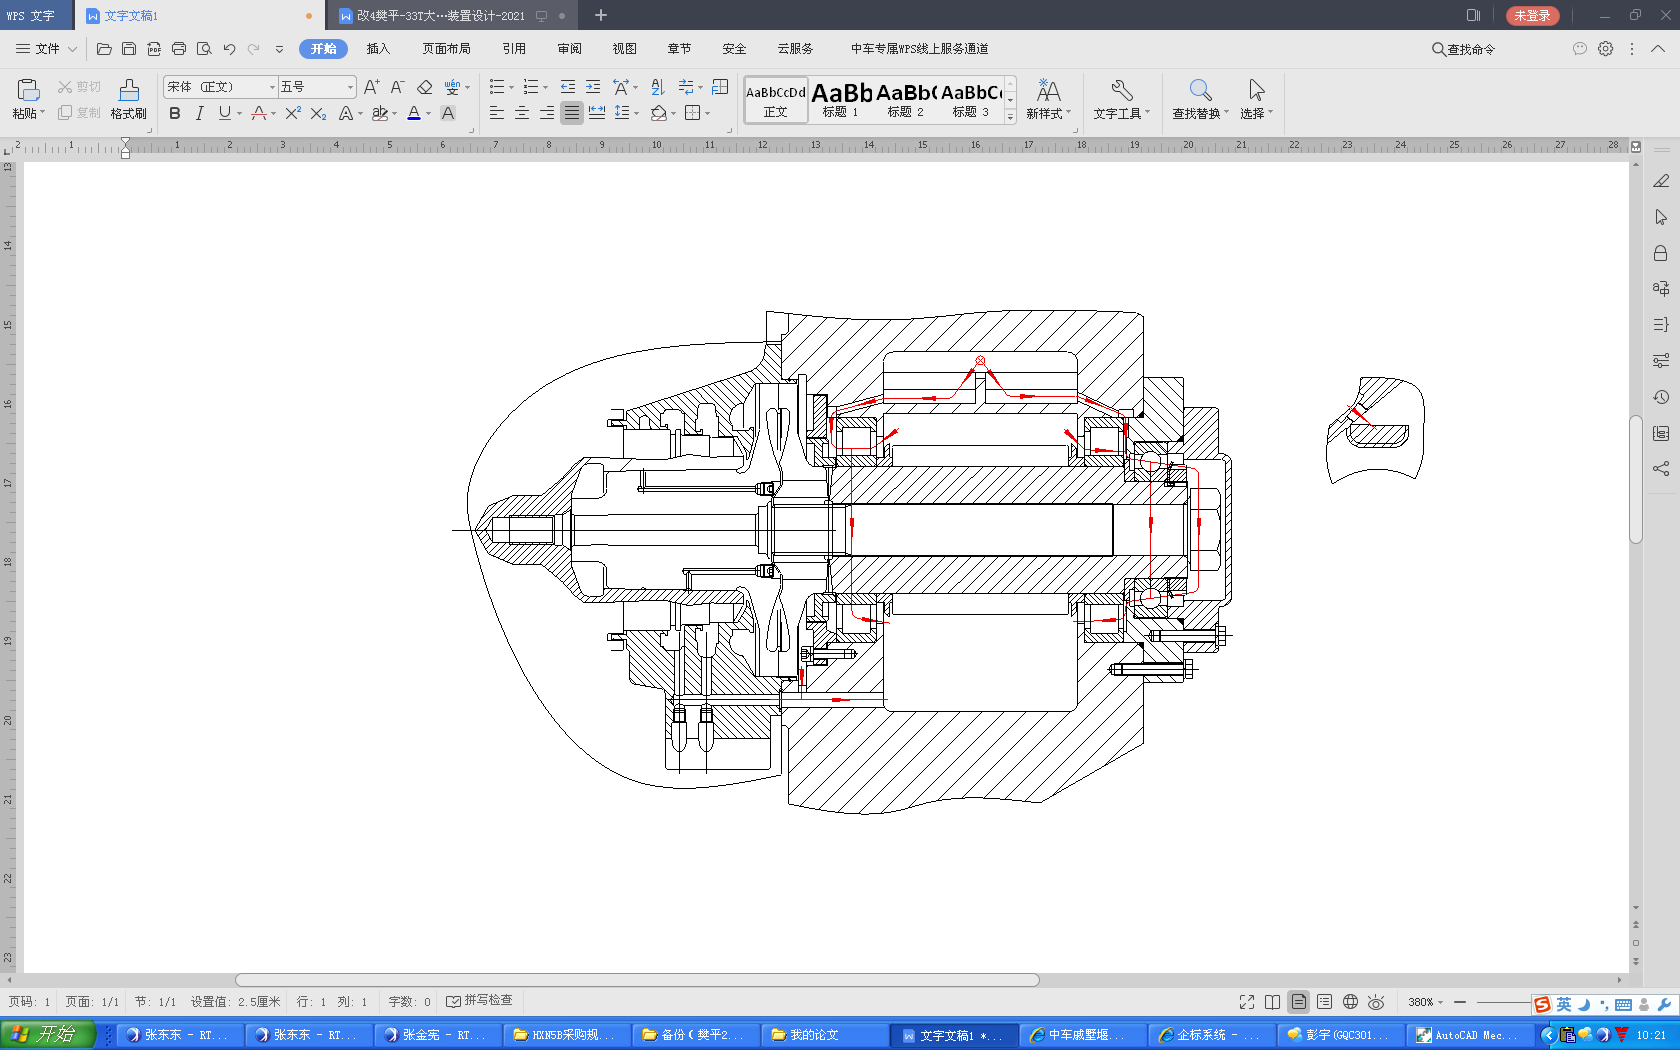
Task: Decrease font size with A- icon
Action: [397, 87]
